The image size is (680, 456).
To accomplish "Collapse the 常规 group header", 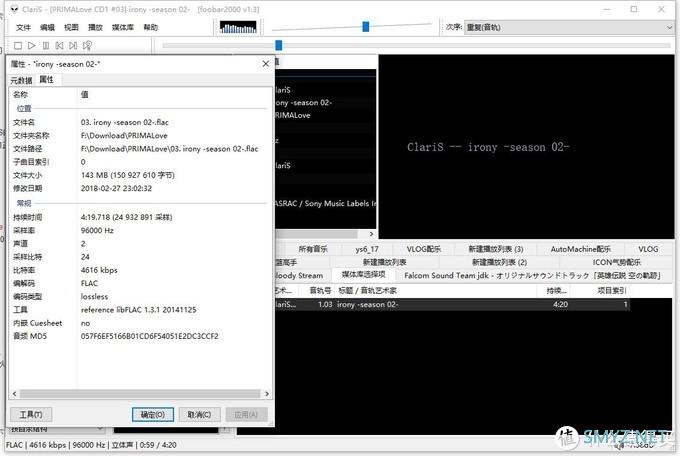I will click(24, 203).
